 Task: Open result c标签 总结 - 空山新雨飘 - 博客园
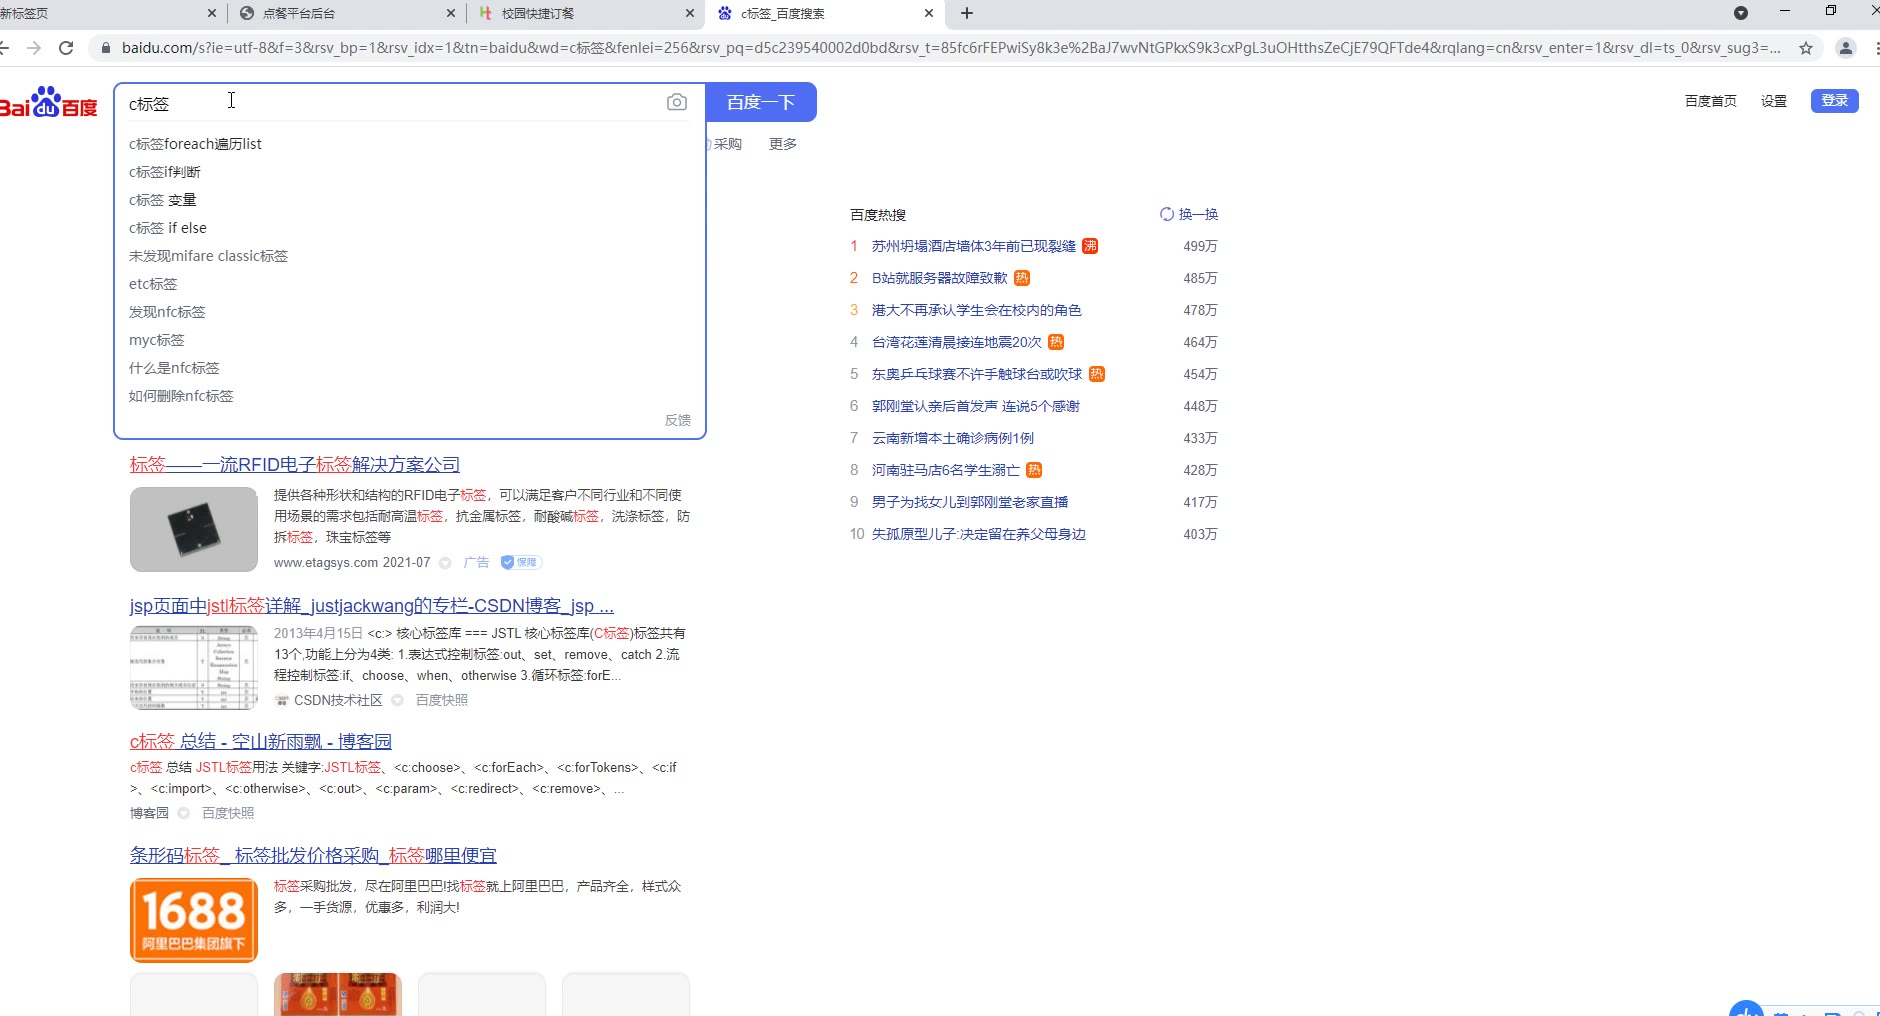point(261,742)
